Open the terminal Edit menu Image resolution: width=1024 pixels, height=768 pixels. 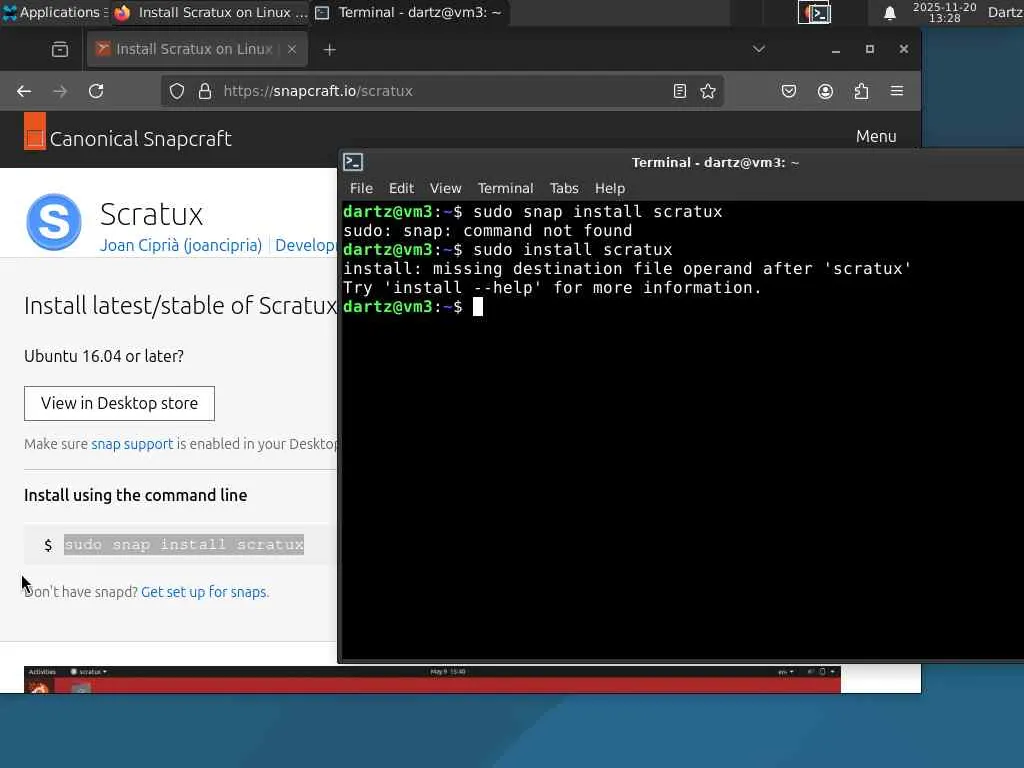(x=401, y=188)
